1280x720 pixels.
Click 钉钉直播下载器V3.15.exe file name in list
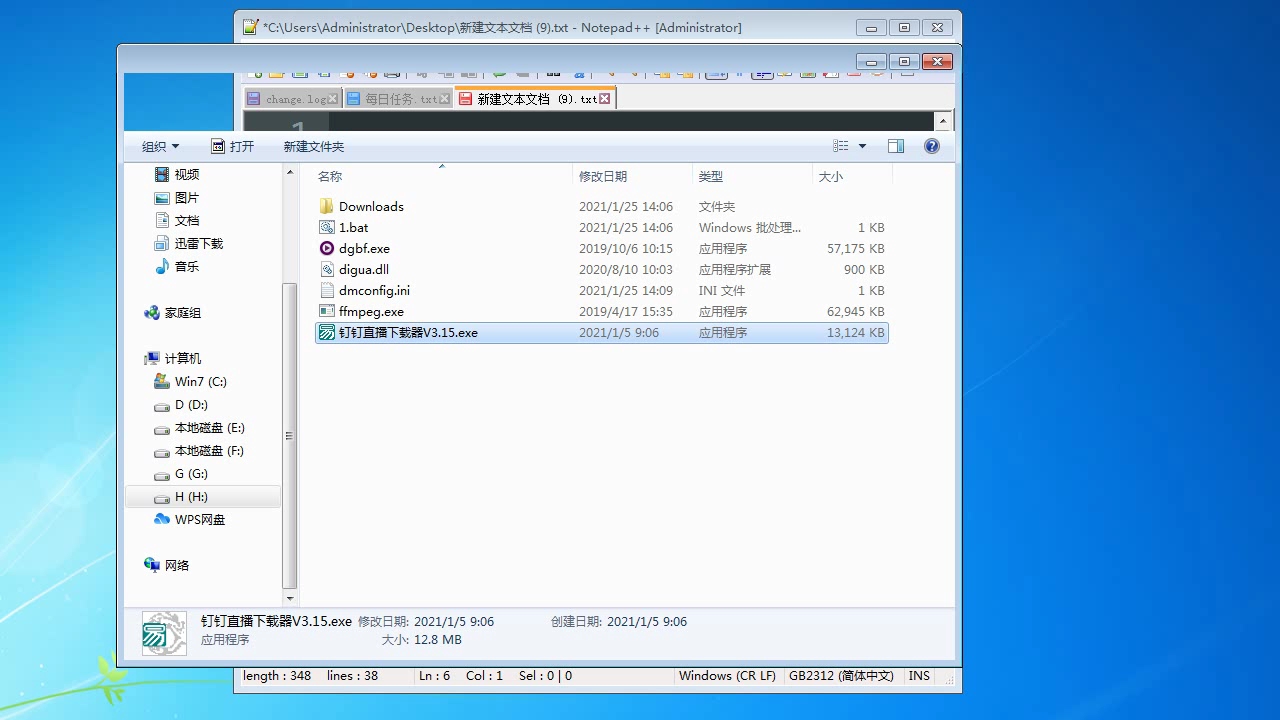(x=408, y=332)
